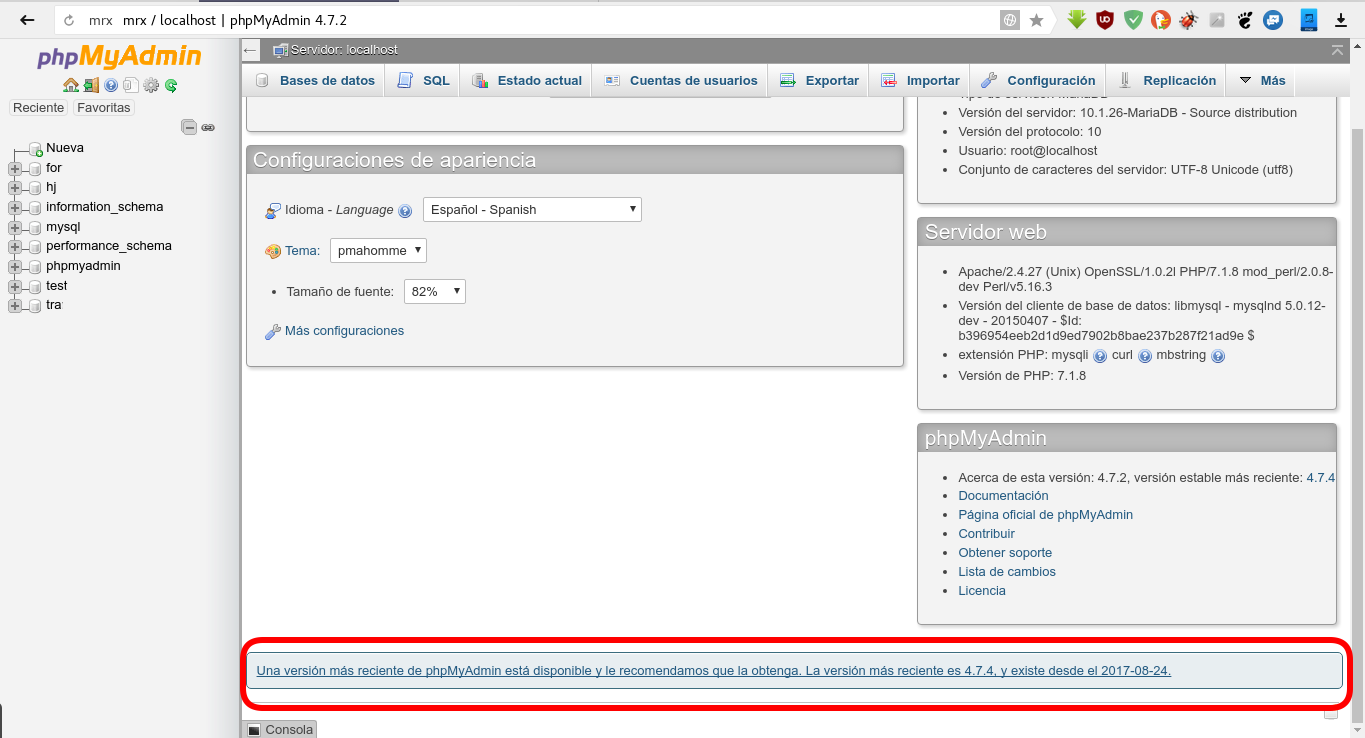This screenshot has width=1365, height=738.
Task: Open the uBlock Origin extension icon
Action: click(1105, 20)
